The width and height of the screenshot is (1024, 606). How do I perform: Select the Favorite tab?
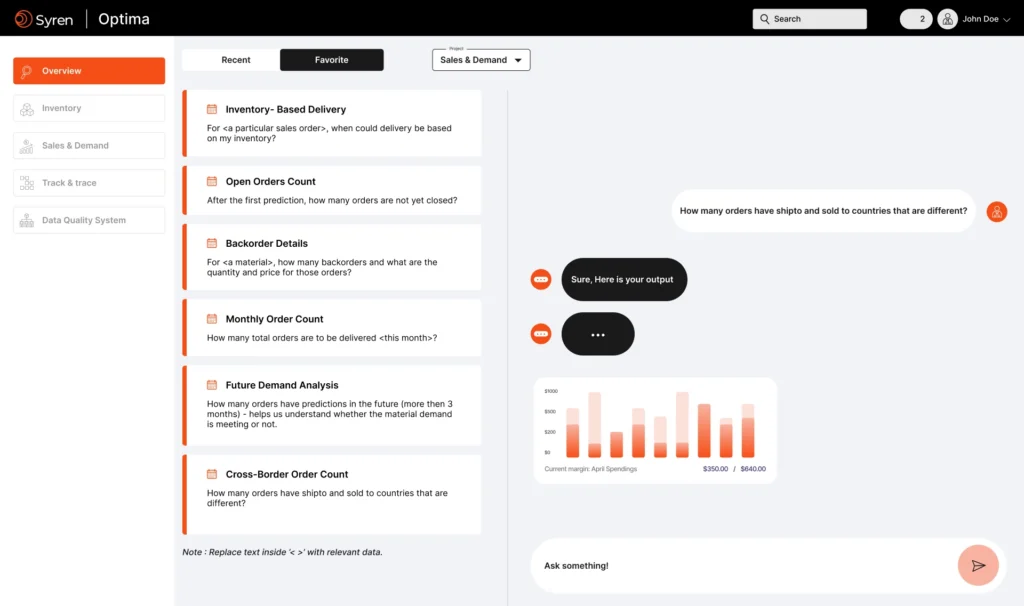[331, 60]
